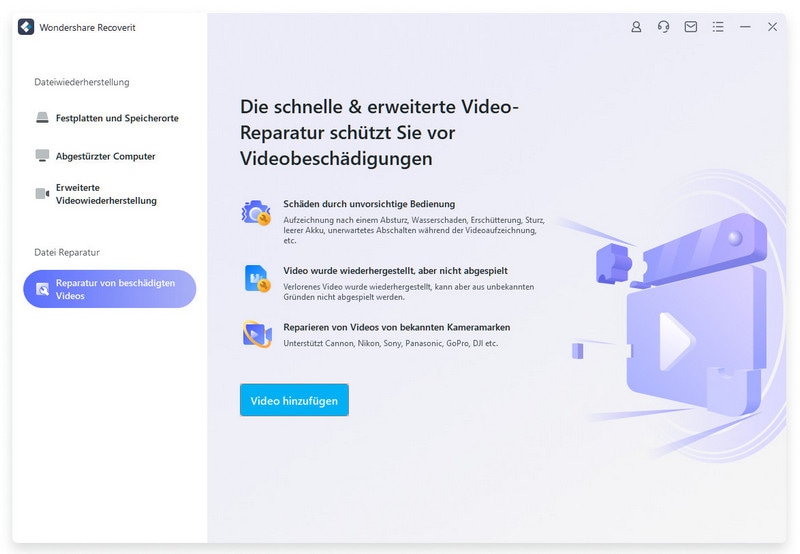Click the Video hinzufügen button
Viewport: 800px width, 554px height.
pyautogui.click(x=294, y=400)
